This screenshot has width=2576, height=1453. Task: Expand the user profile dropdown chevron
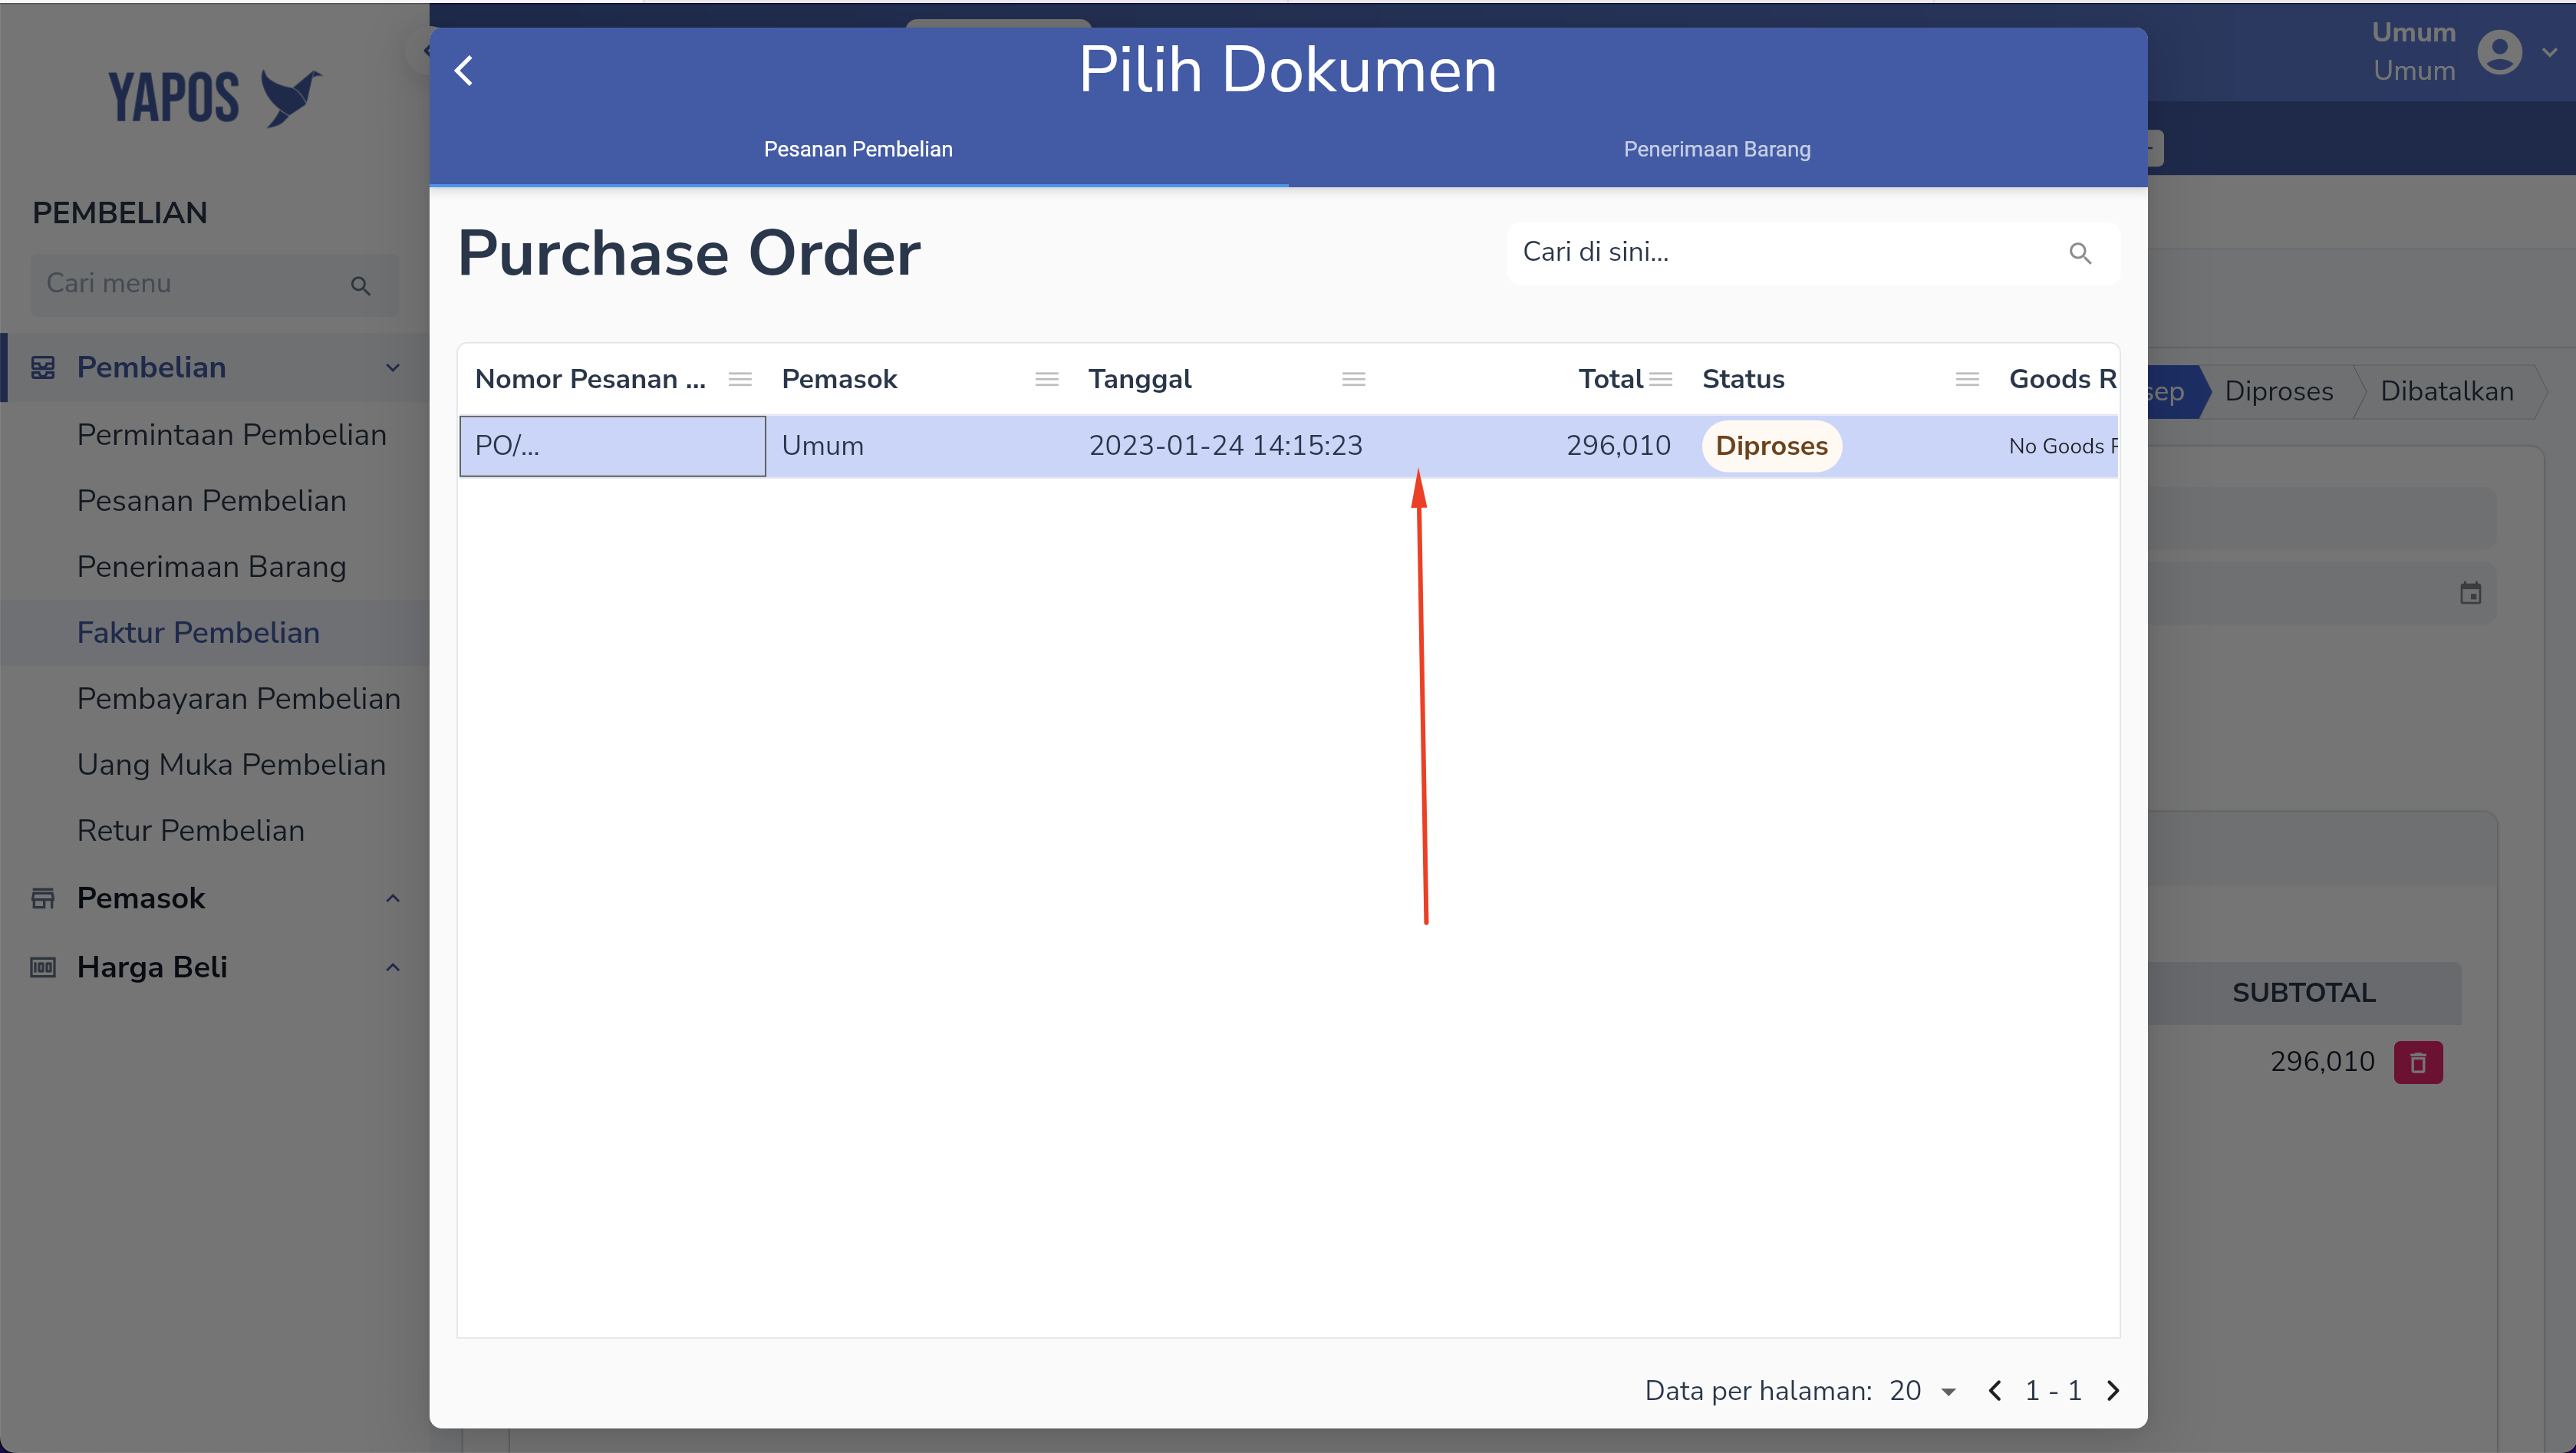[2549, 52]
